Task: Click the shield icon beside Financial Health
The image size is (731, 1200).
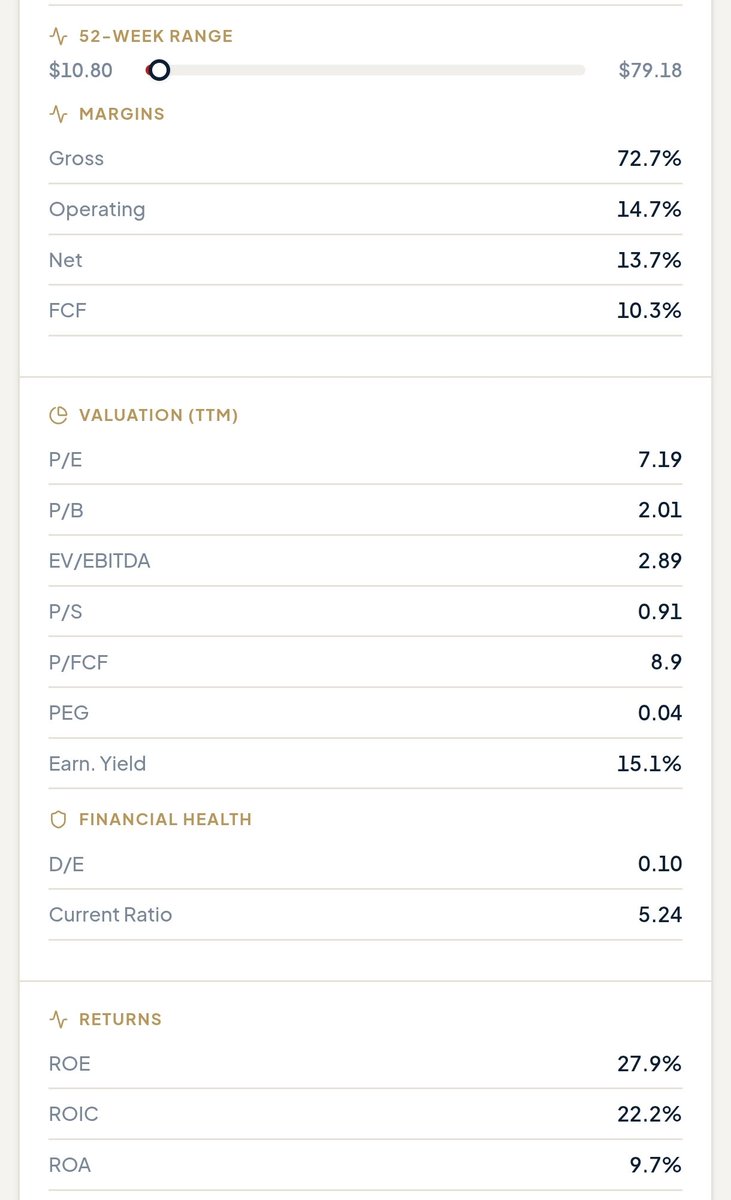Action: (58, 820)
